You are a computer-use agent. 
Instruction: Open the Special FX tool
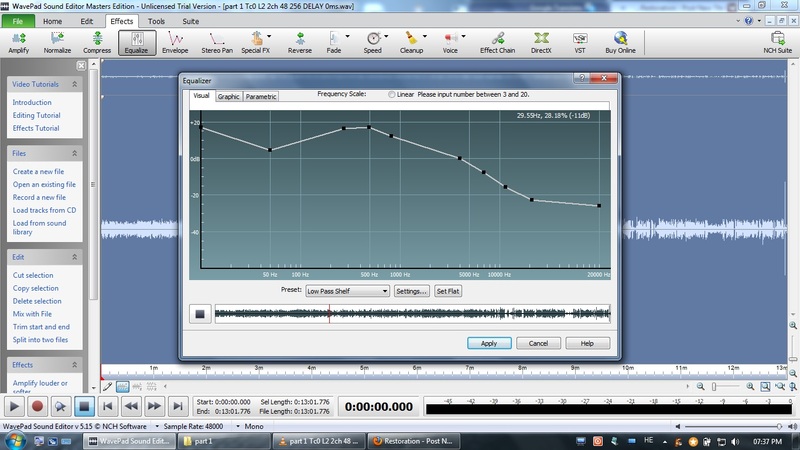256,43
